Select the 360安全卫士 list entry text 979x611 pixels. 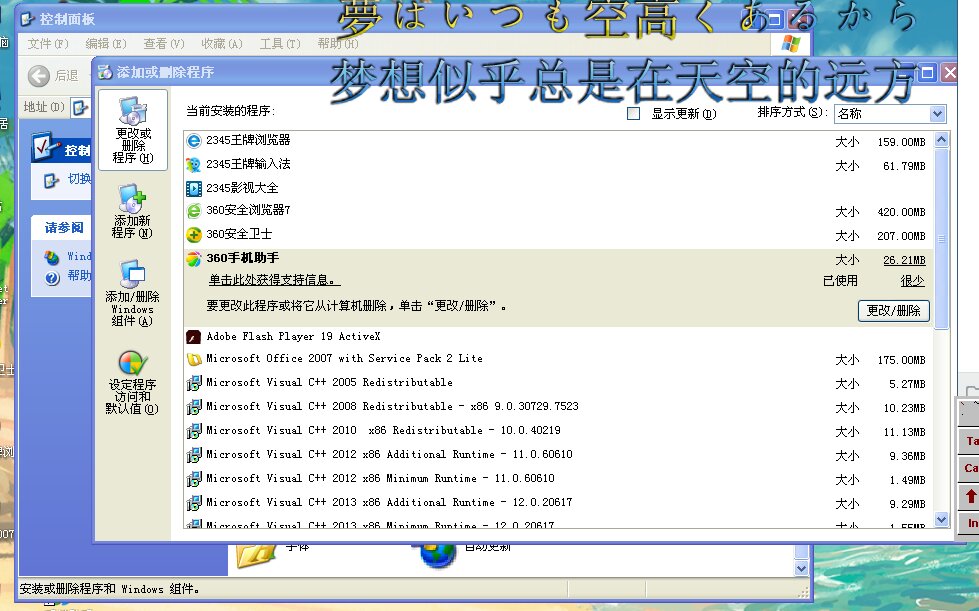(x=239, y=234)
